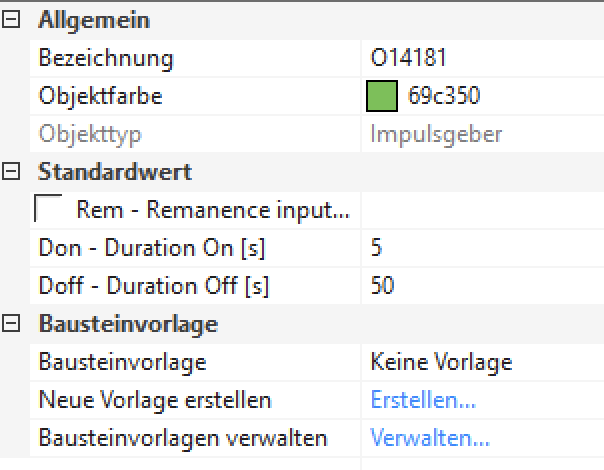Click the green Objektfarbe color swatch
This screenshot has width=604, height=470.
click(383, 97)
